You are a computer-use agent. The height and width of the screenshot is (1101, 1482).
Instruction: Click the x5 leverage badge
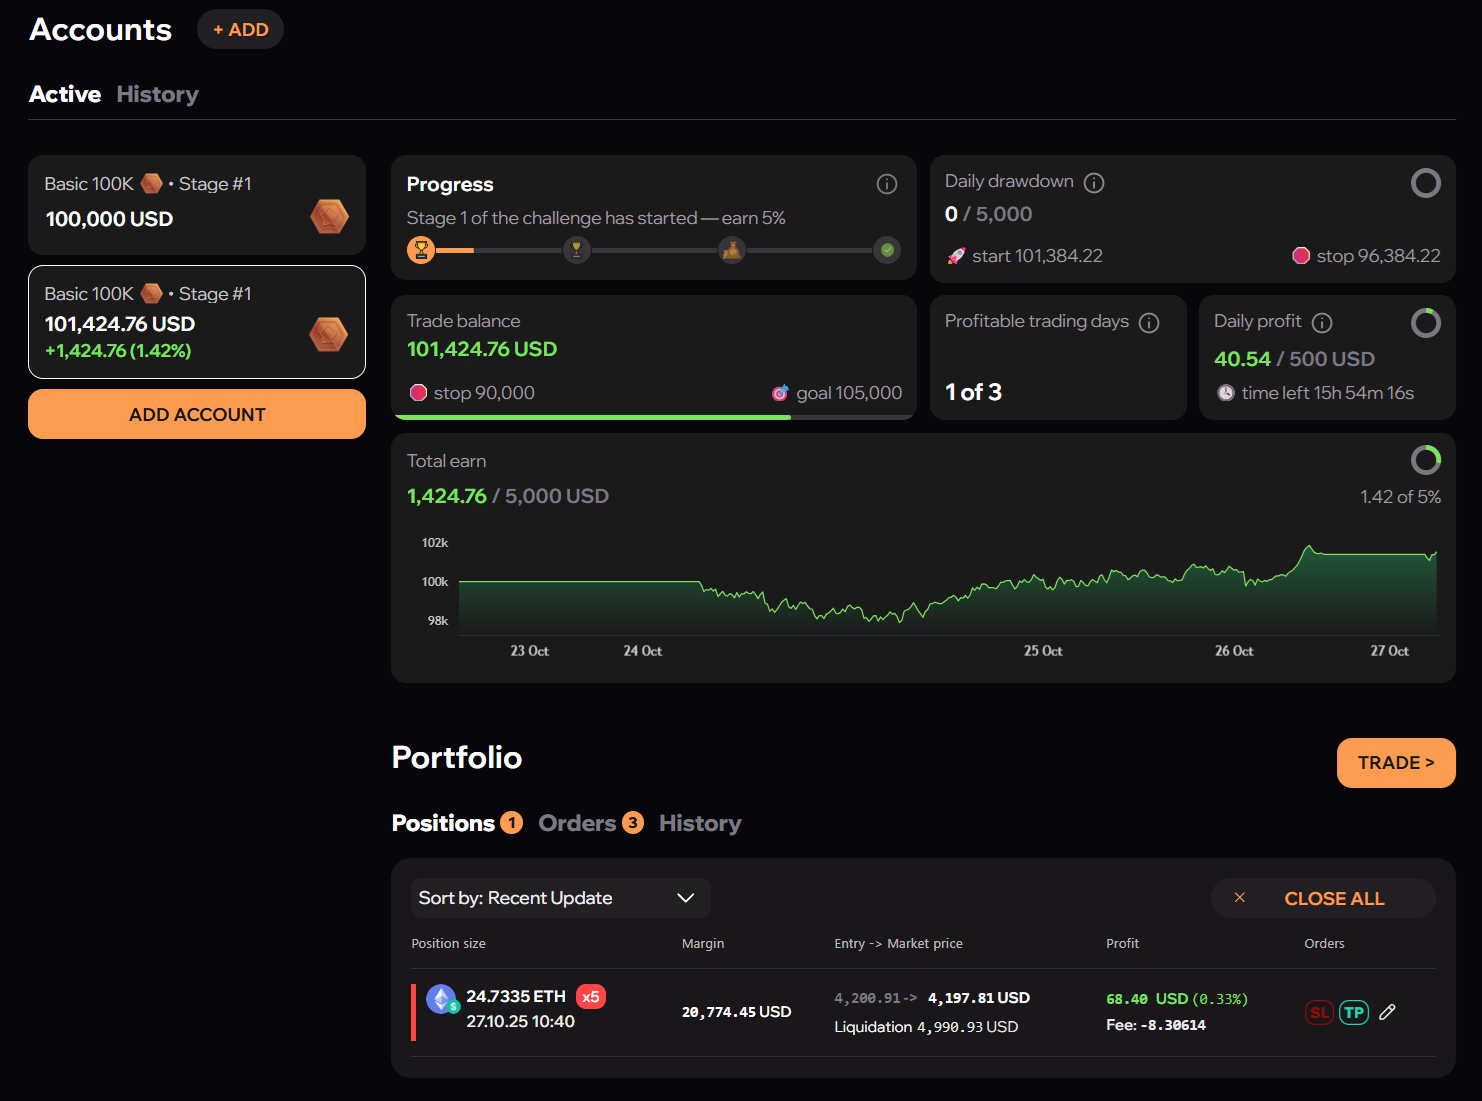[591, 997]
